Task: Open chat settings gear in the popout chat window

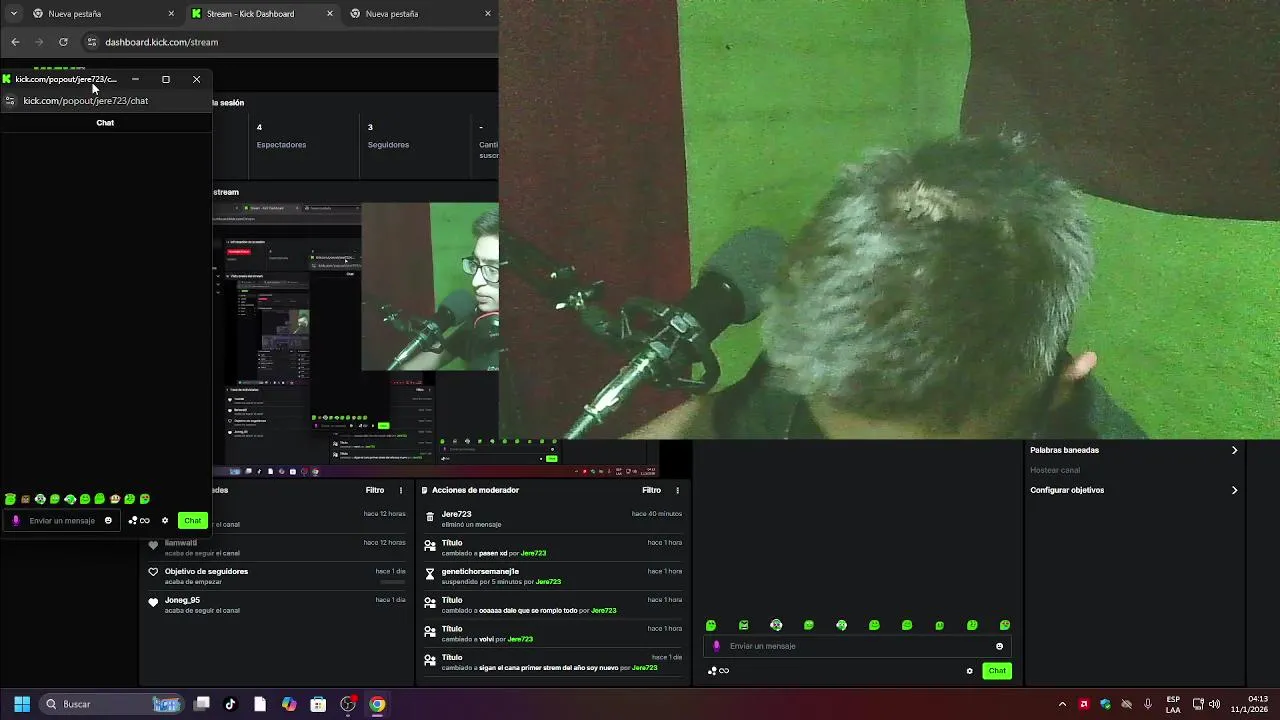Action: (165, 520)
